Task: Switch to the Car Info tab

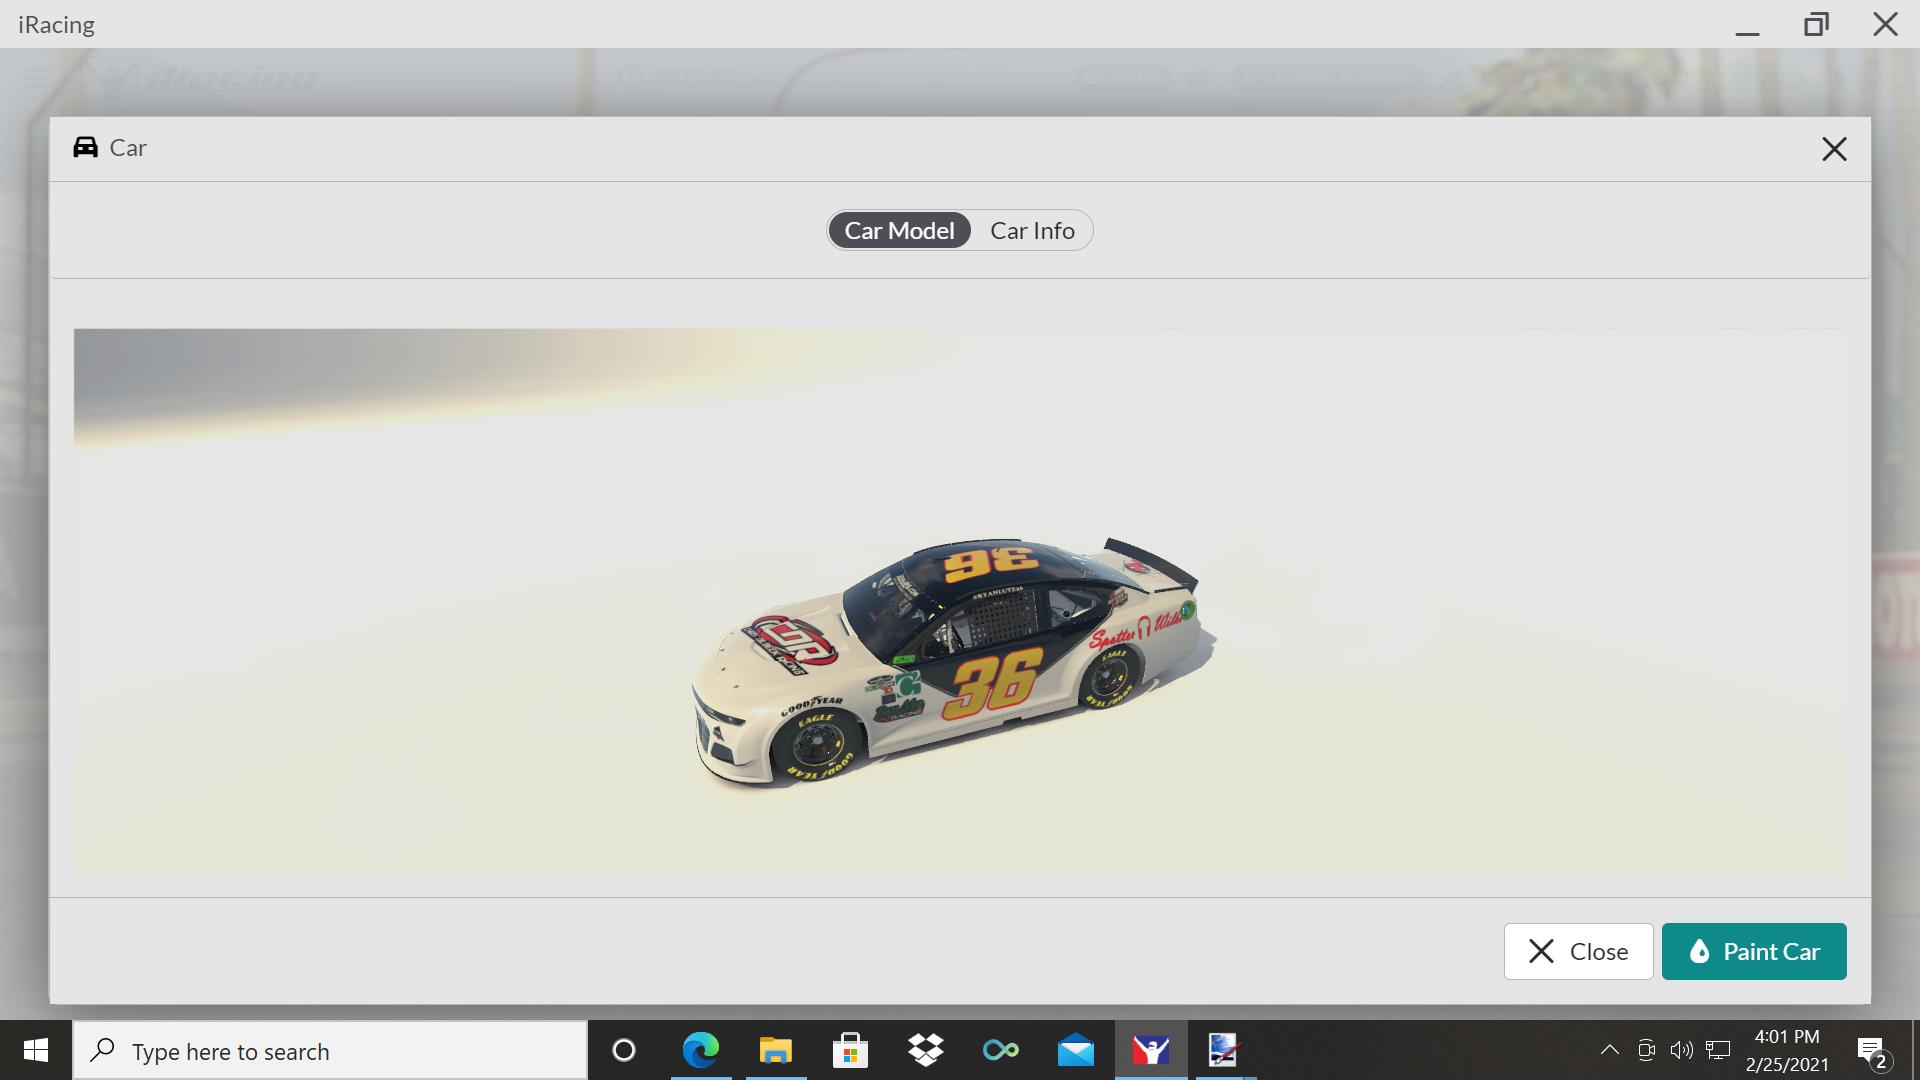Action: pyautogui.click(x=1032, y=230)
